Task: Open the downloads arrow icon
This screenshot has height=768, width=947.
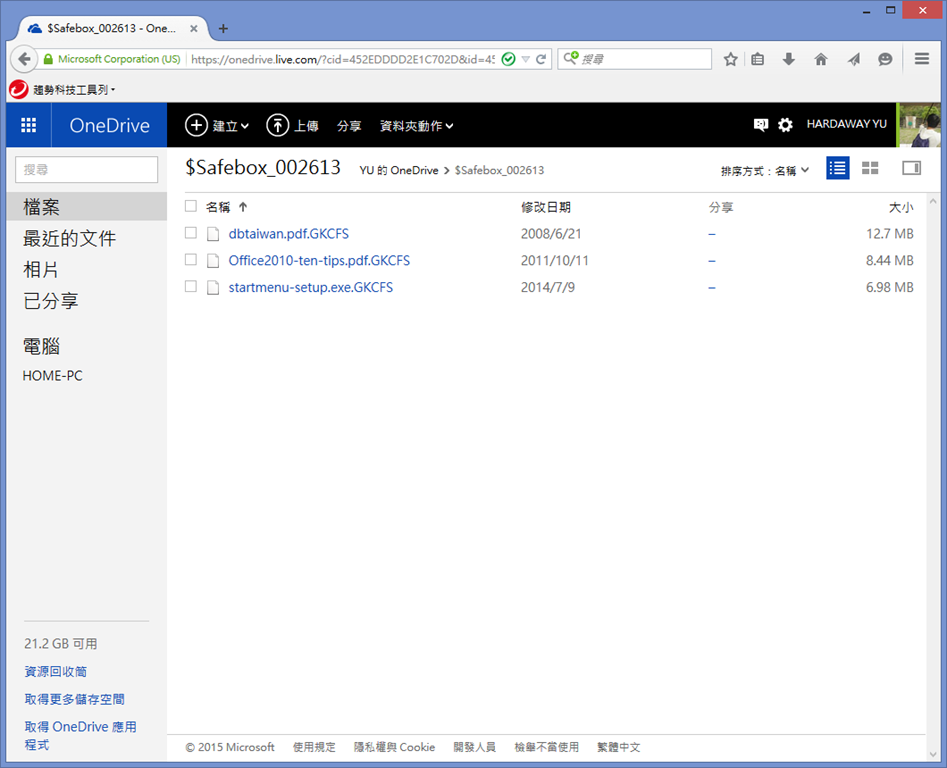Action: click(788, 59)
